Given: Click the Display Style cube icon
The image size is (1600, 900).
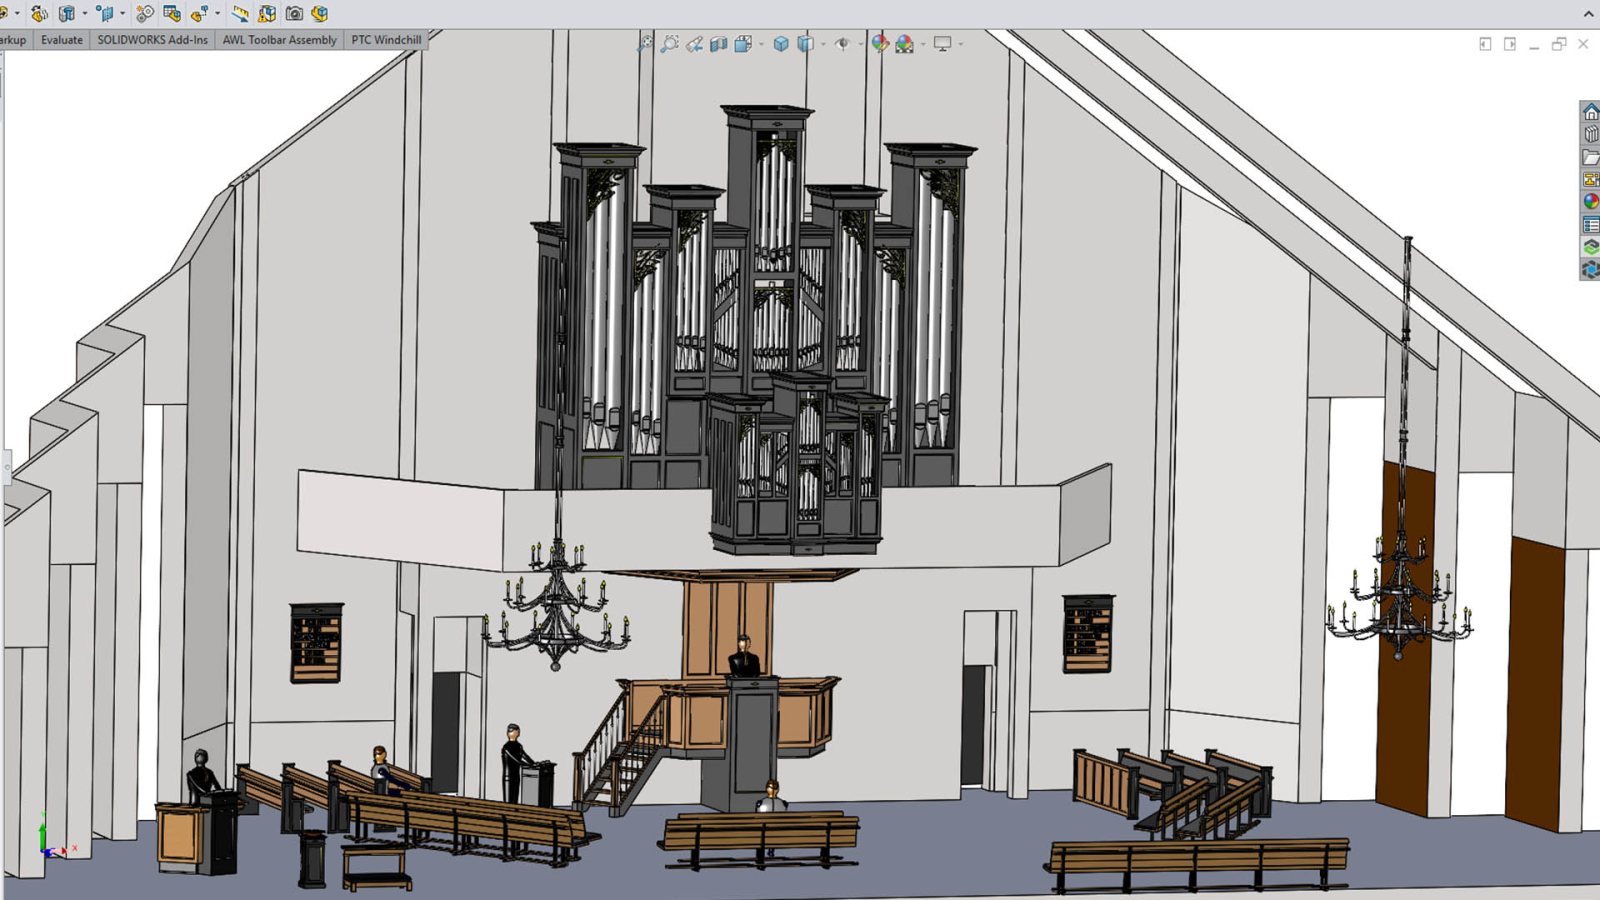Looking at the screenshot, I should pyautogui.click(x=781, y=44).
